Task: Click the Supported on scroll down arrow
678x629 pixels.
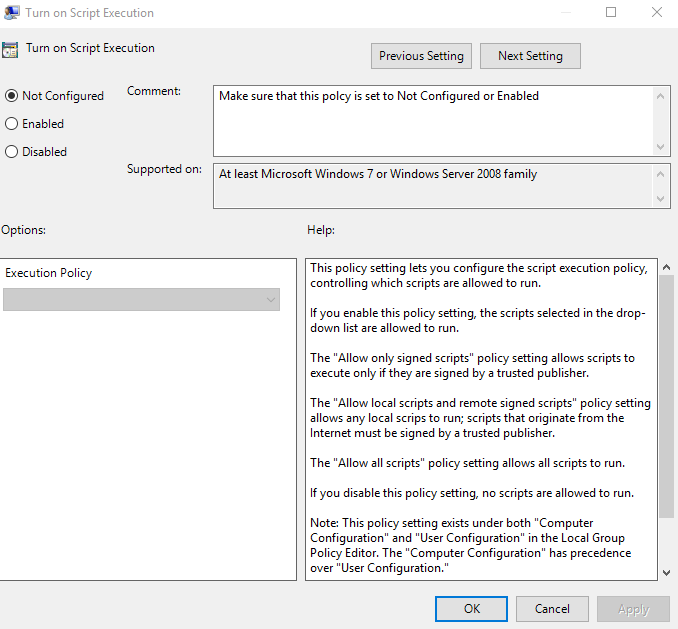Action: pyautogui.click(x=661, y=199)
